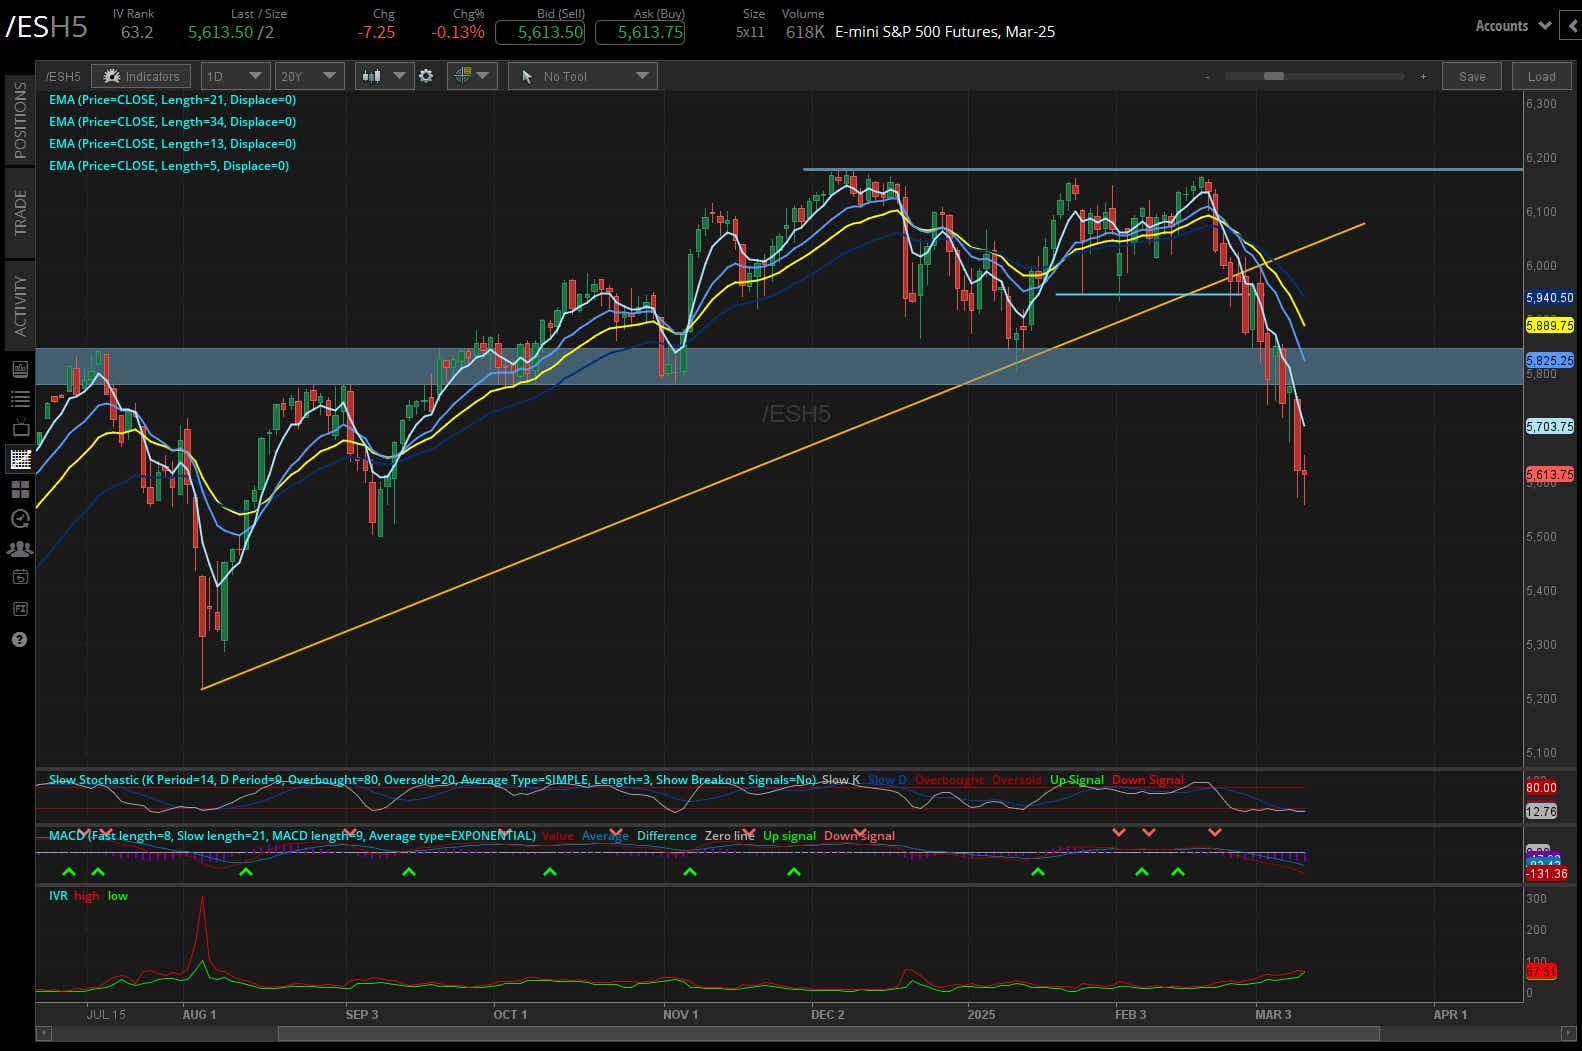1582x1051 pixels.
Task: Click the 5,940.50 price axis label
Action: tap(1549, 298)
